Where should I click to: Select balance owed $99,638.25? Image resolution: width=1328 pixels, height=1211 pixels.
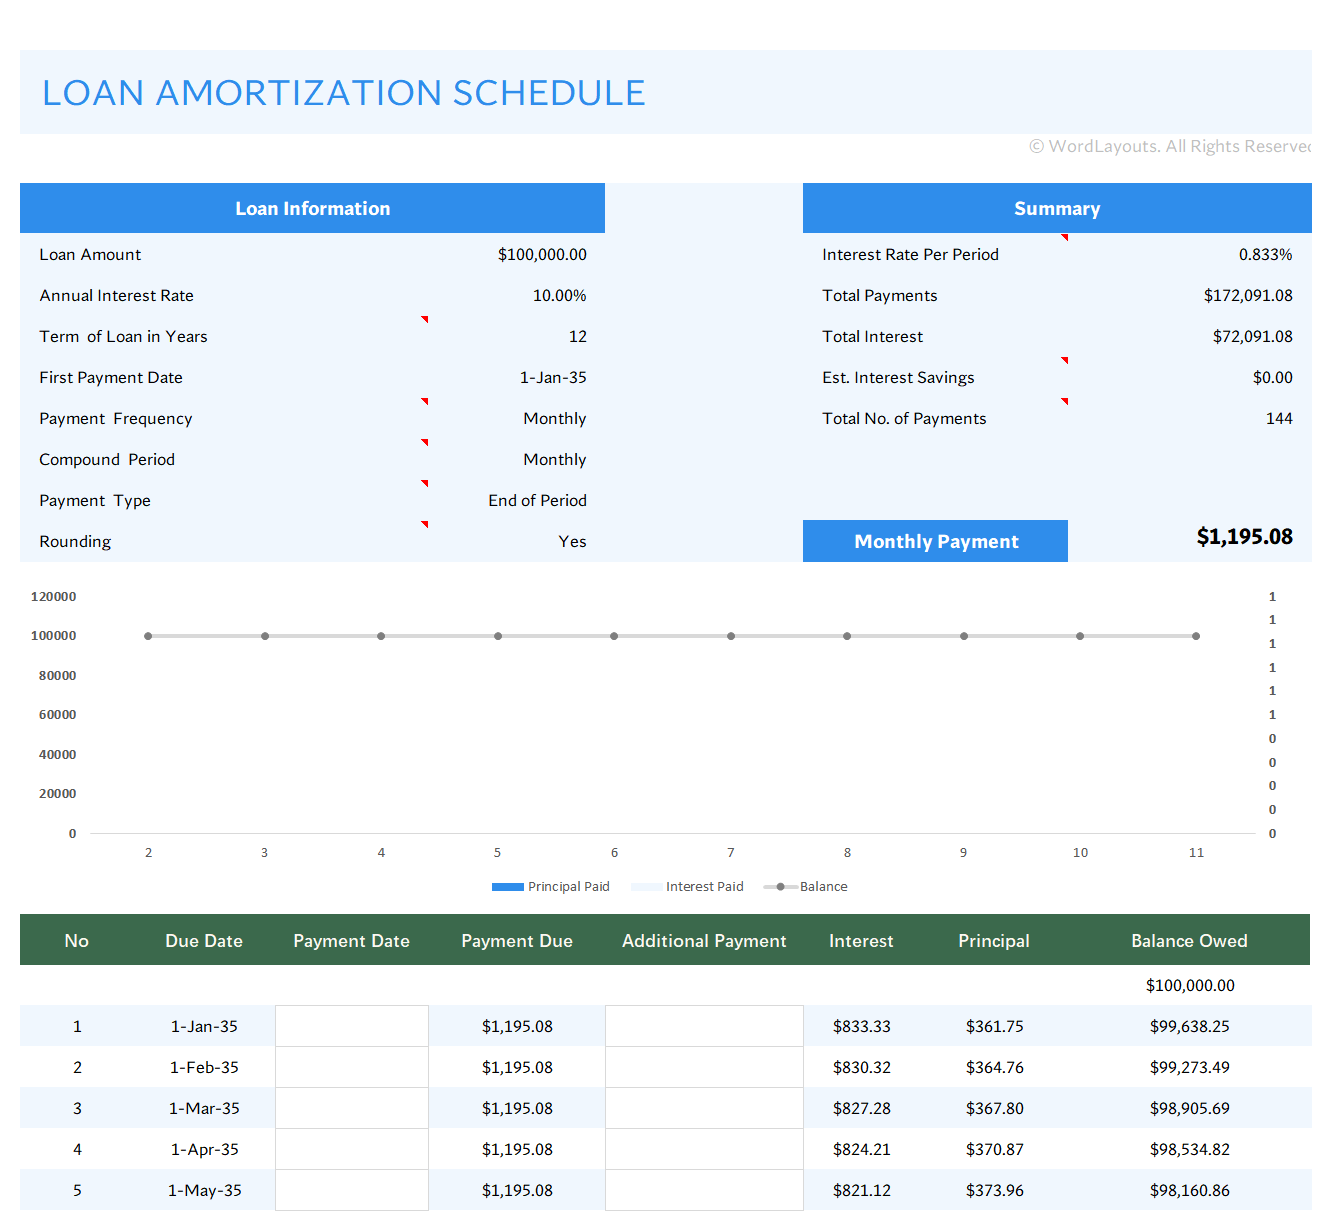1189,1027
